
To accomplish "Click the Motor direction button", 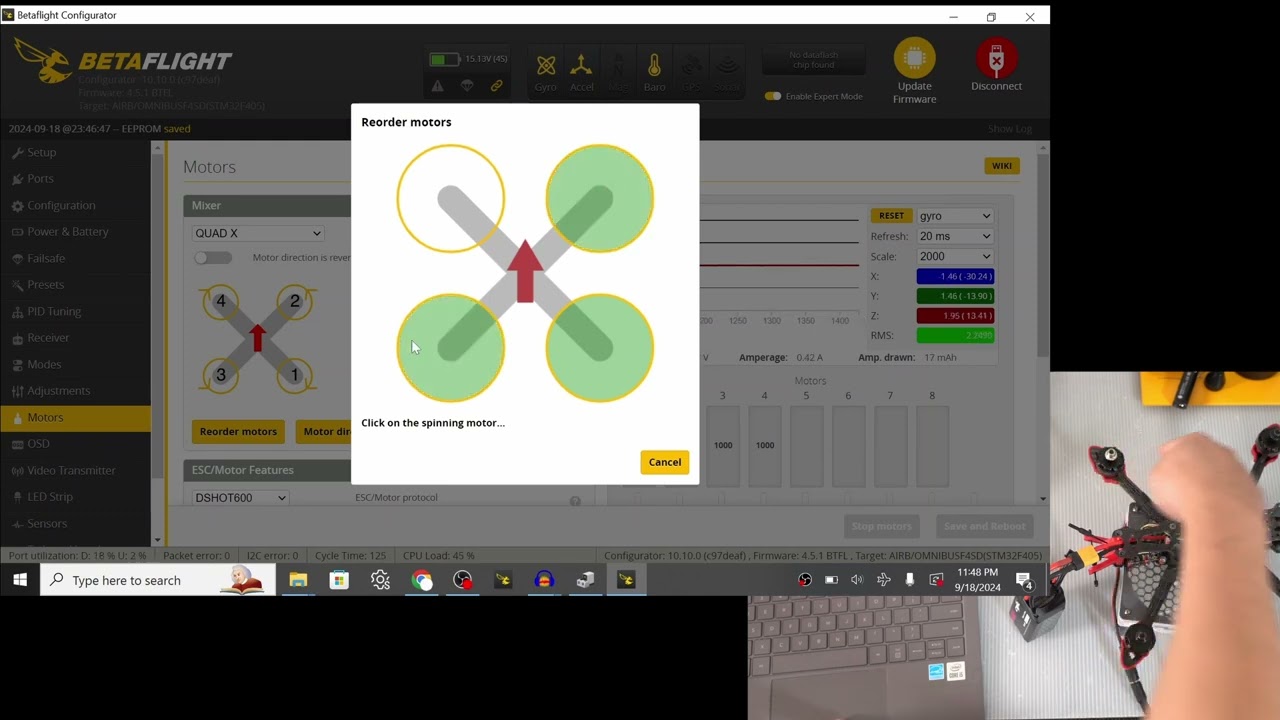I will 326,432.
